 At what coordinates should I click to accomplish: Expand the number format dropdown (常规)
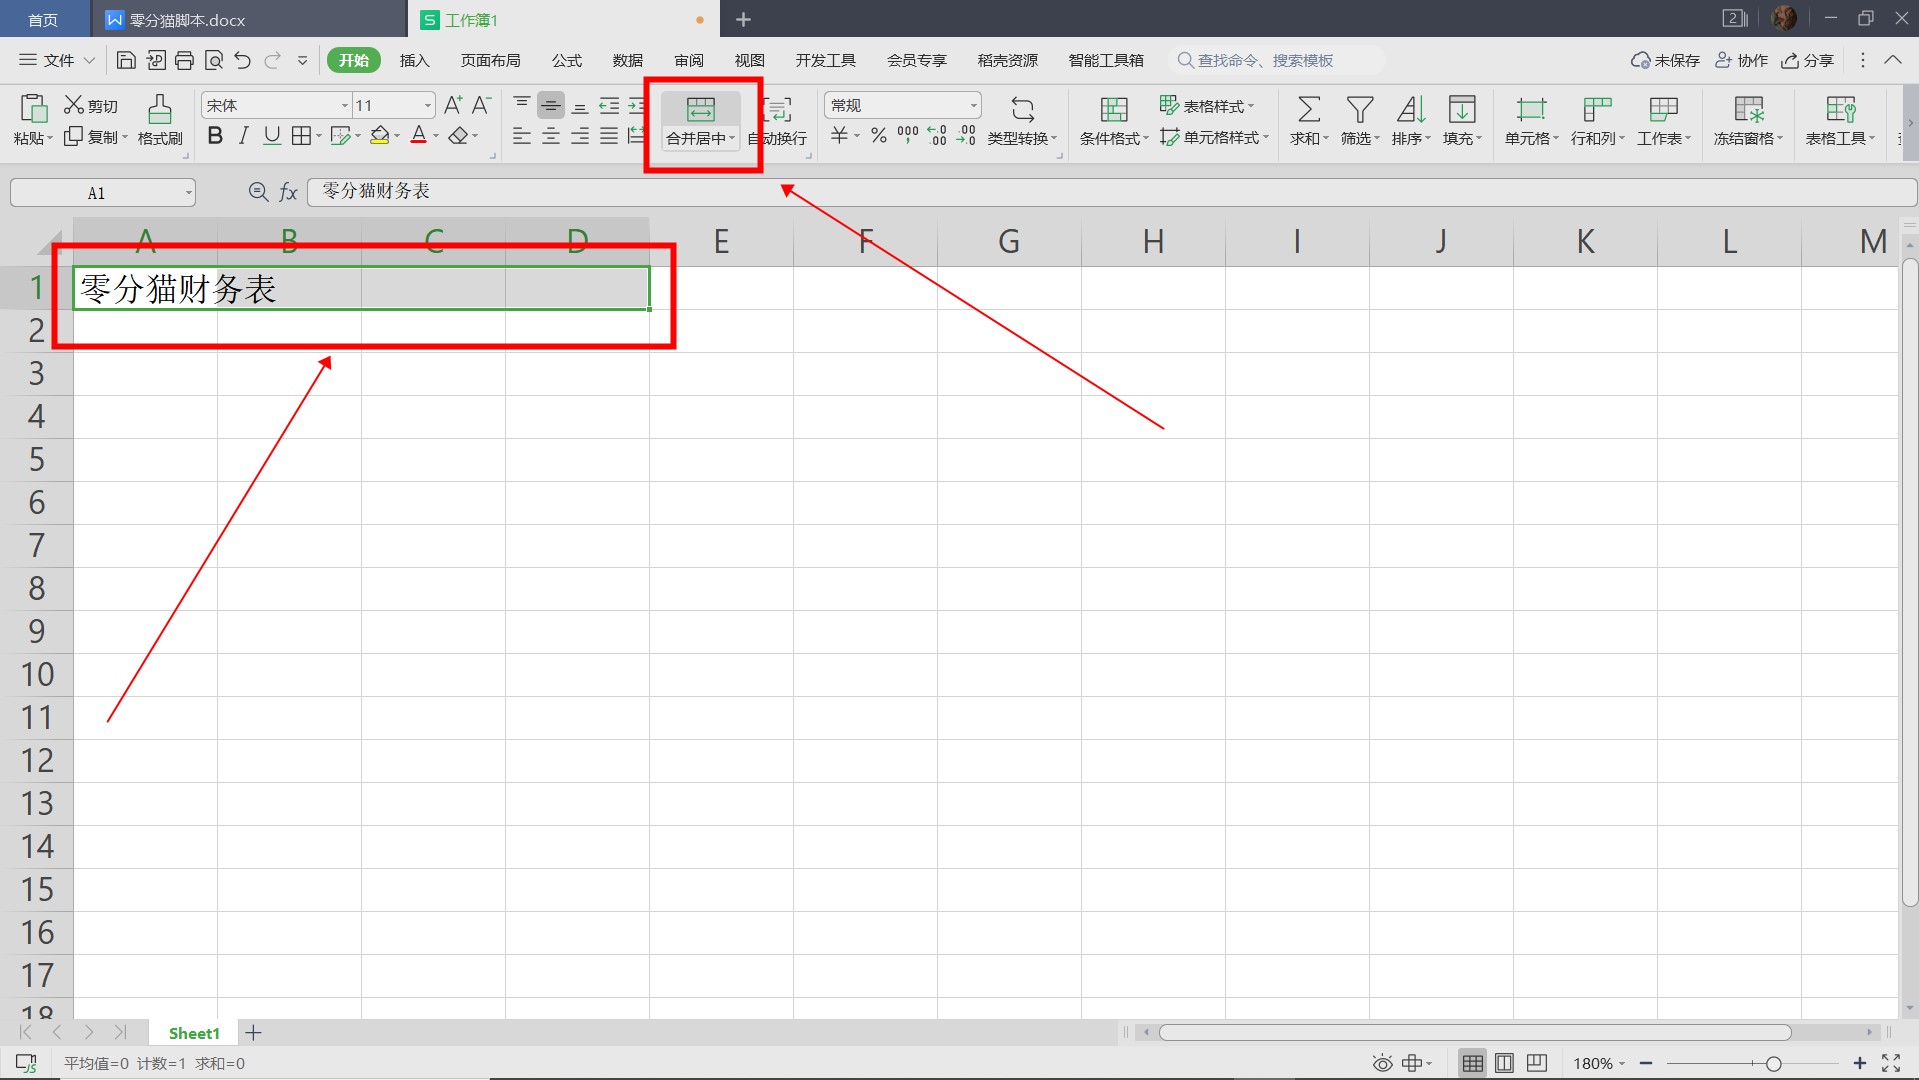click(972, 106)
